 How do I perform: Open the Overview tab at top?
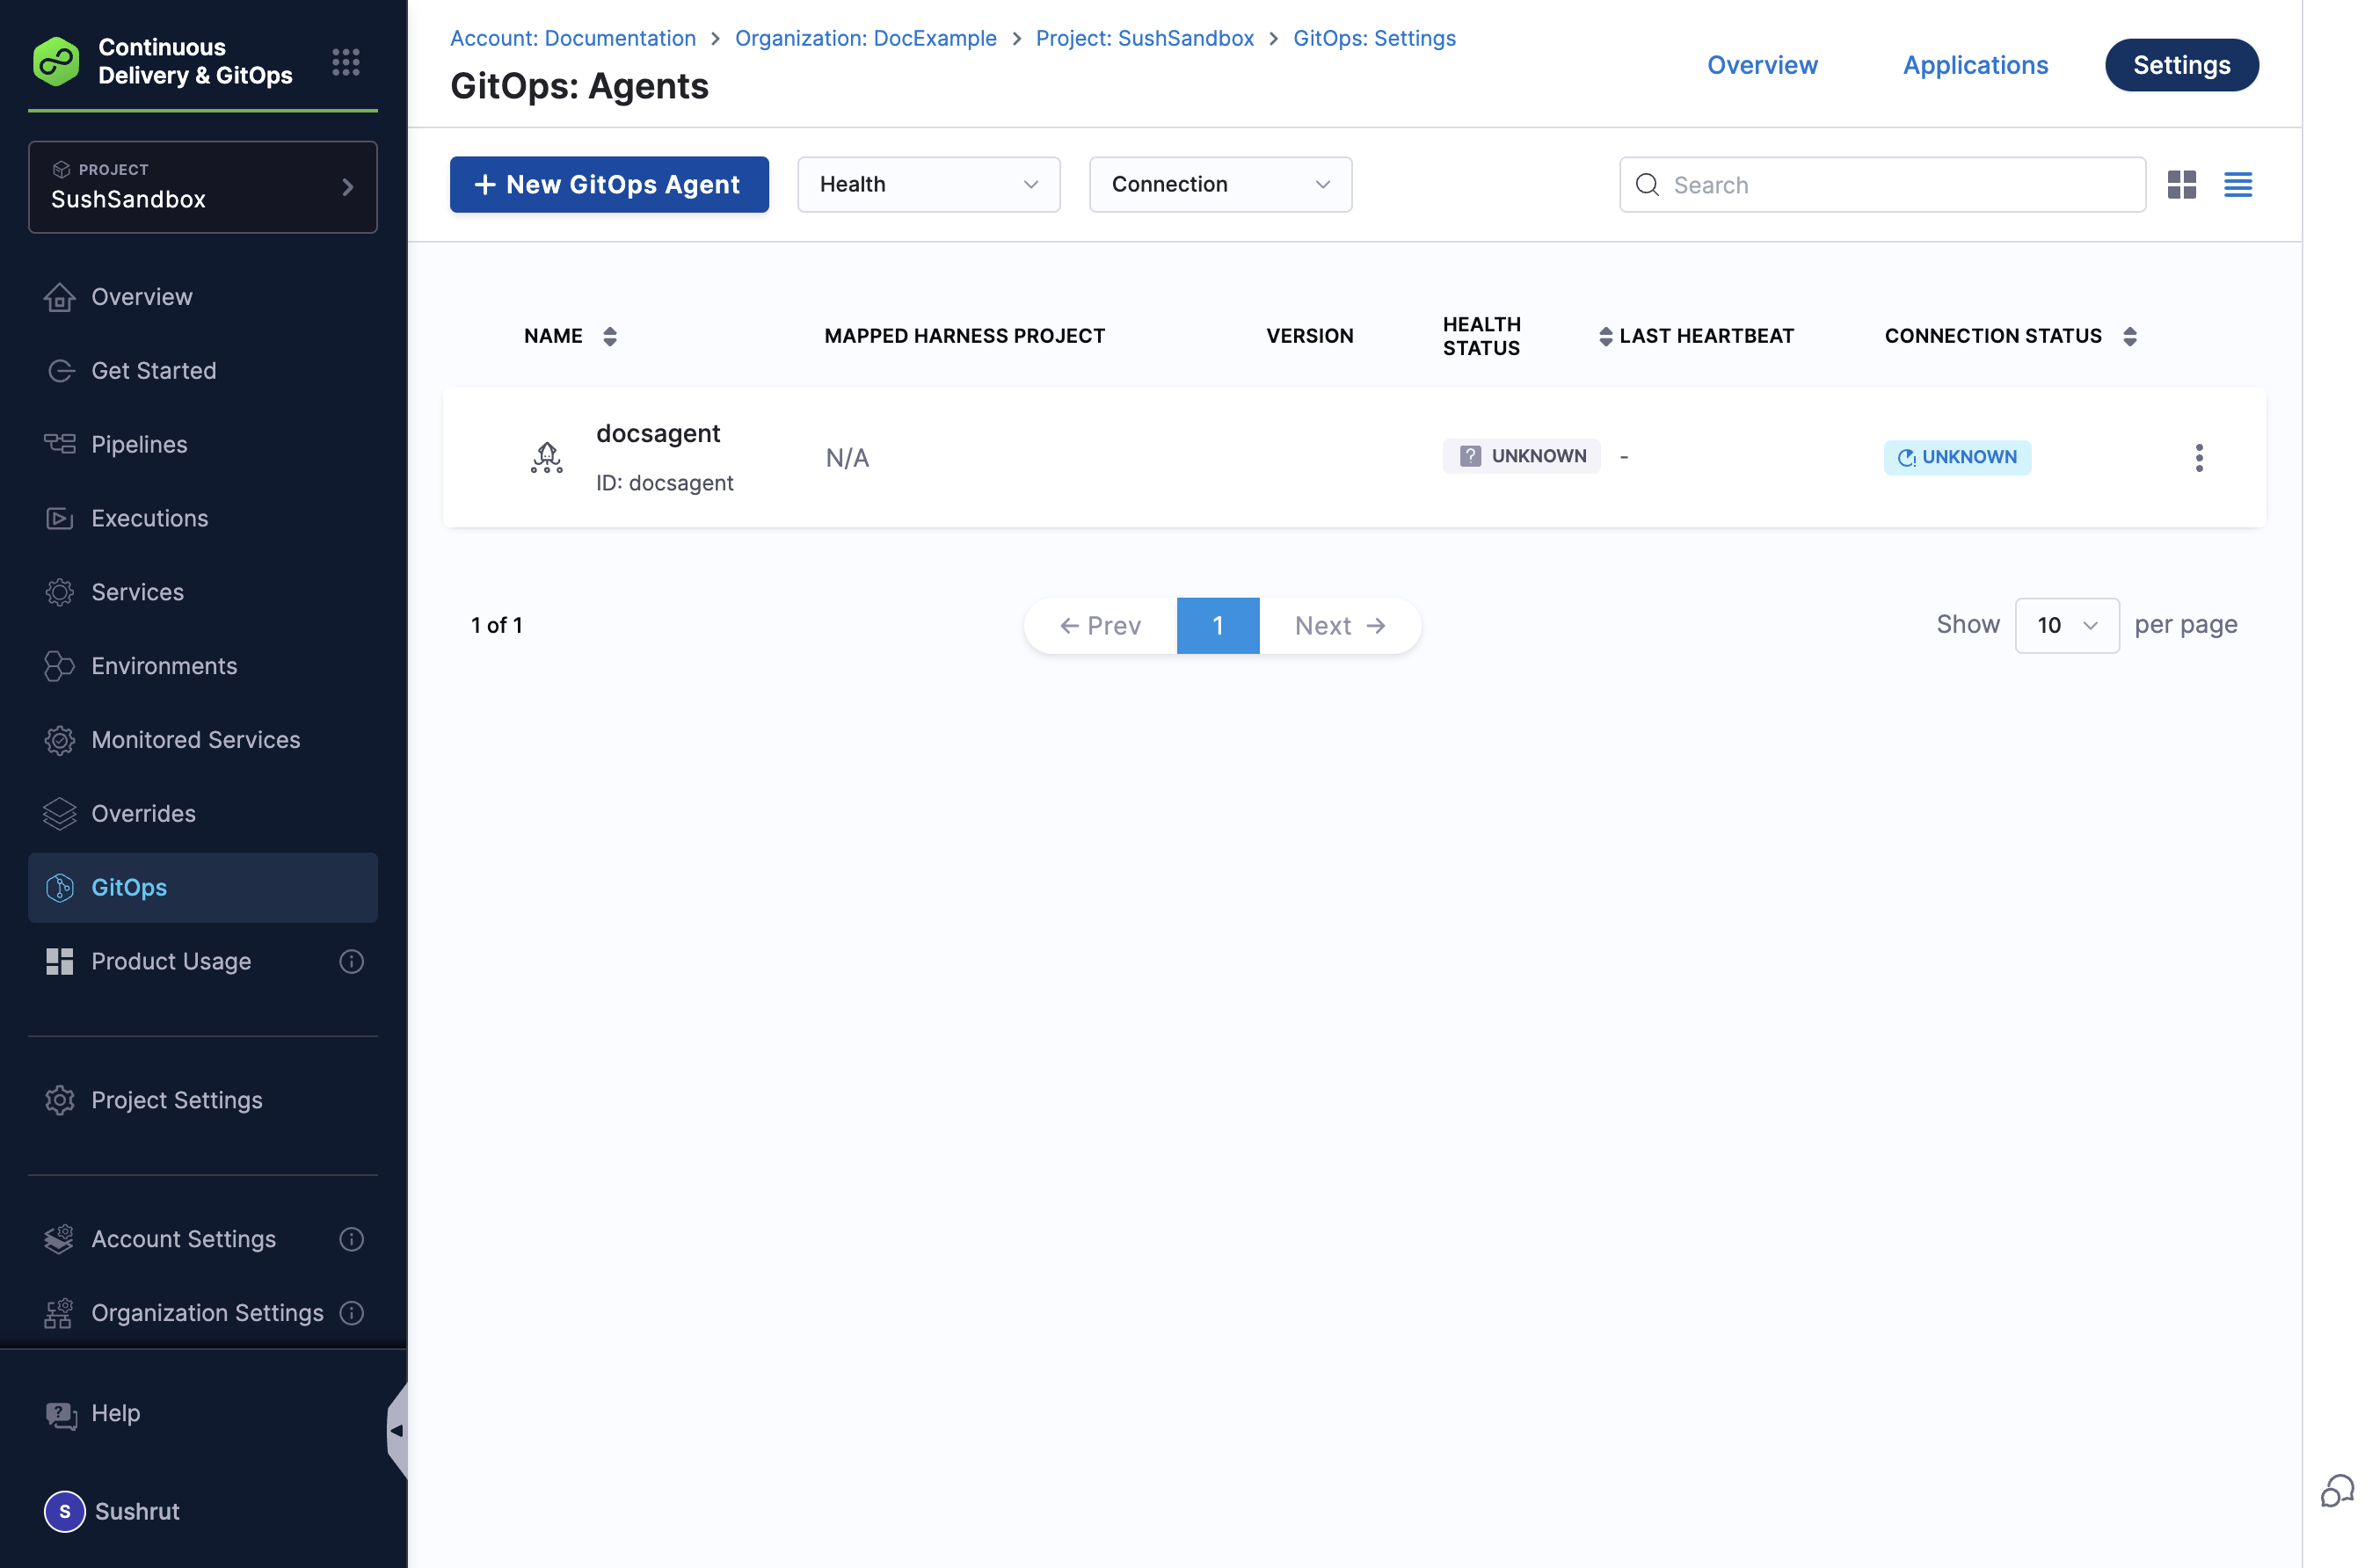[x=1762, y=65]
